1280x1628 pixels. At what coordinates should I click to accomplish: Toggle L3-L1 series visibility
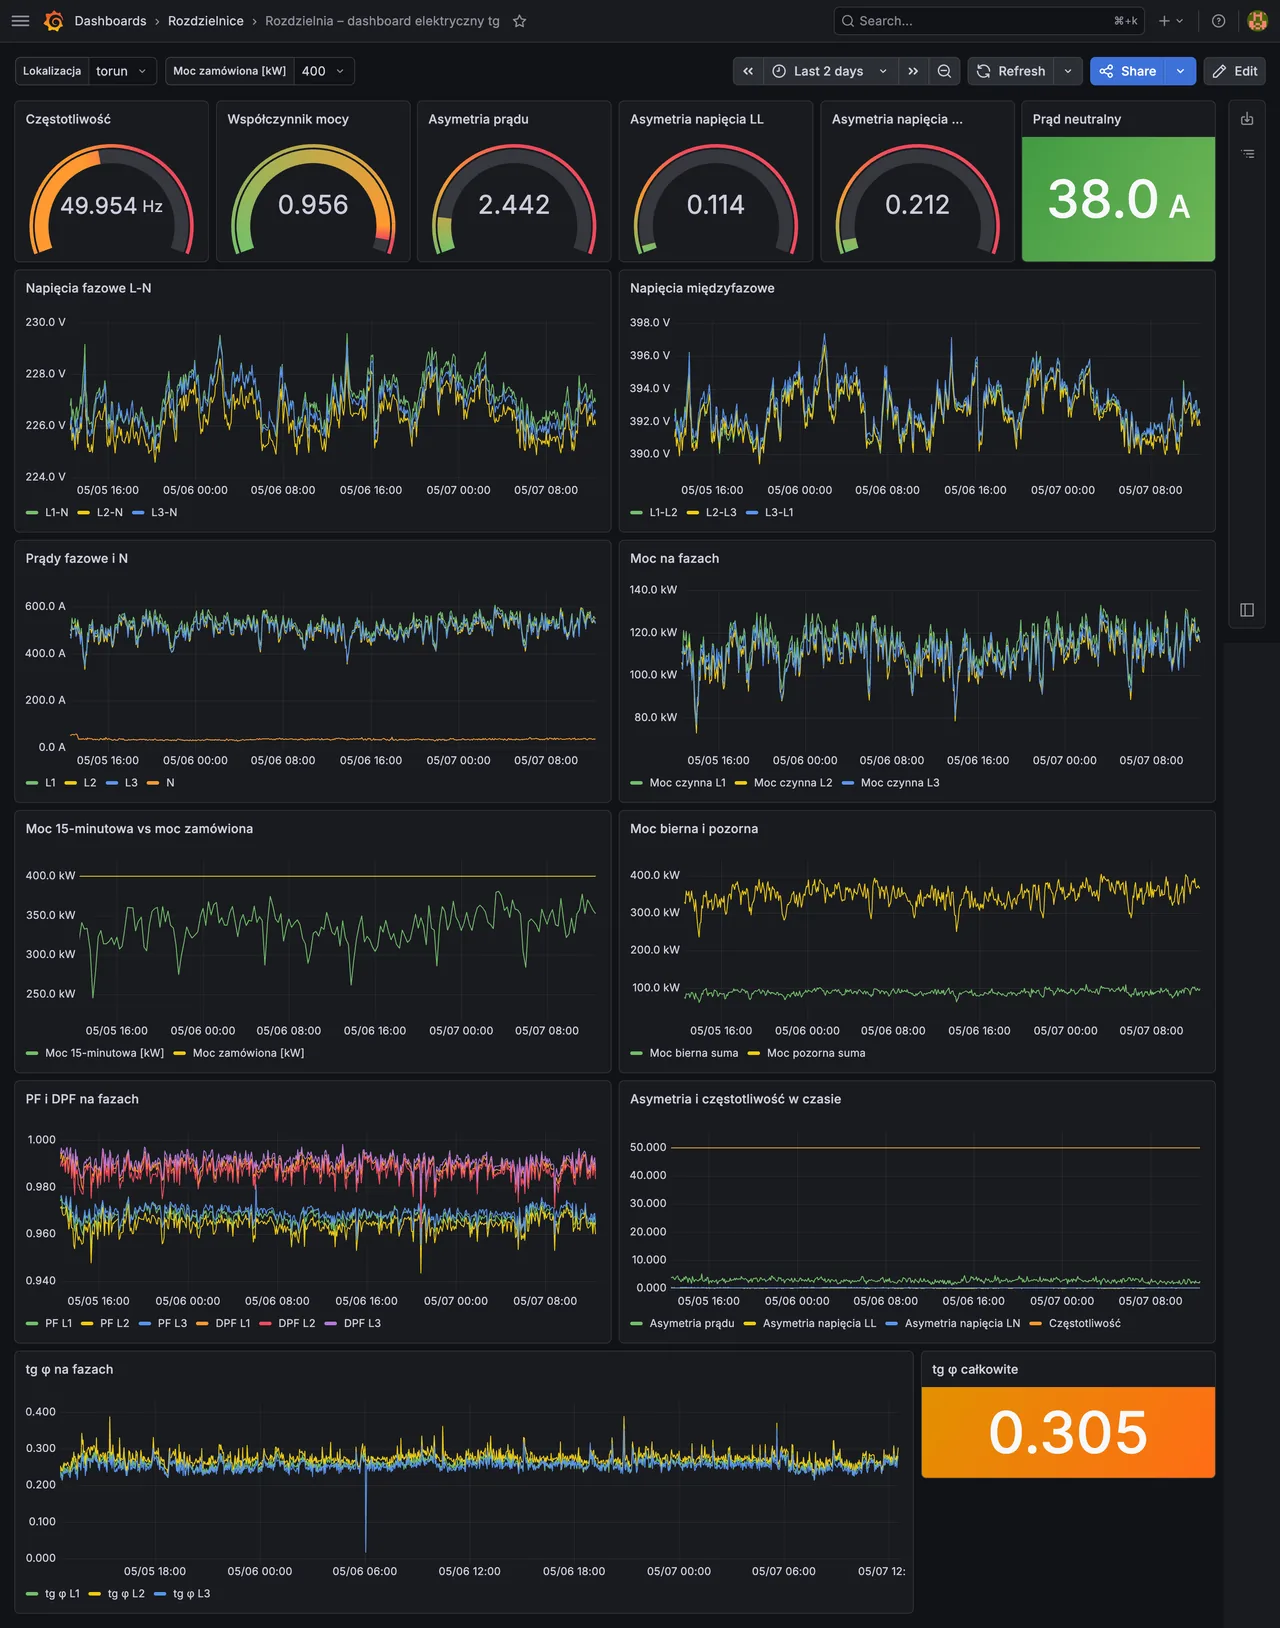point(779,513)
